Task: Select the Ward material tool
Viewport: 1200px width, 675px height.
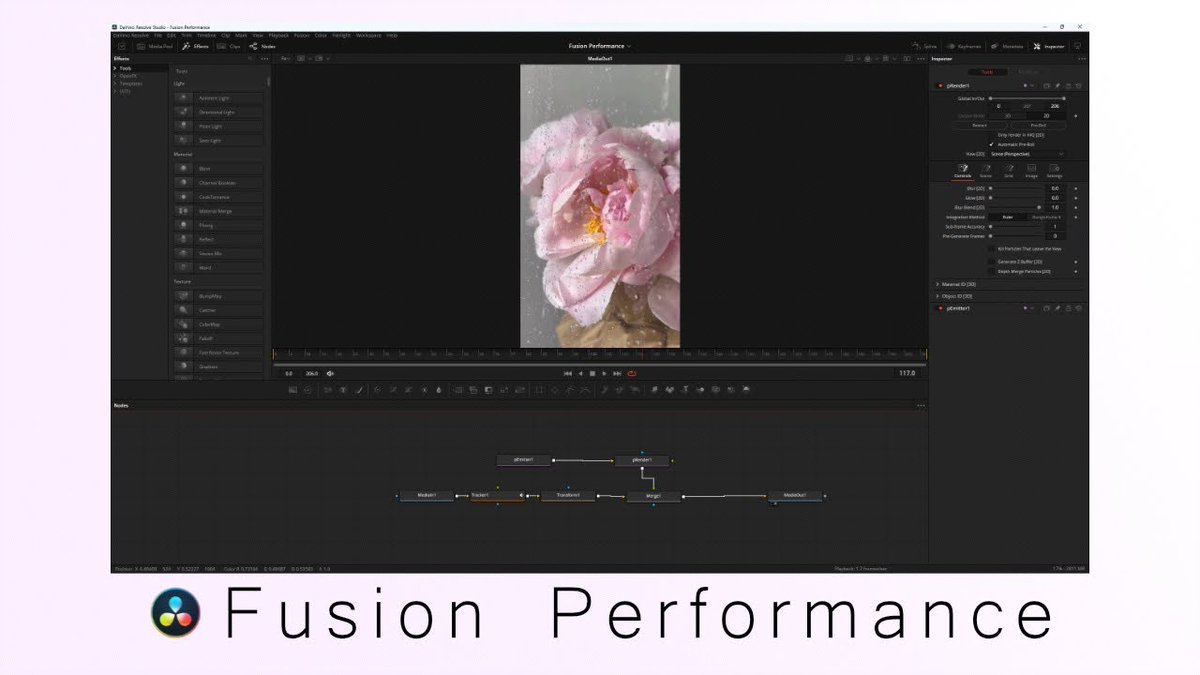Action: (219, 267)
